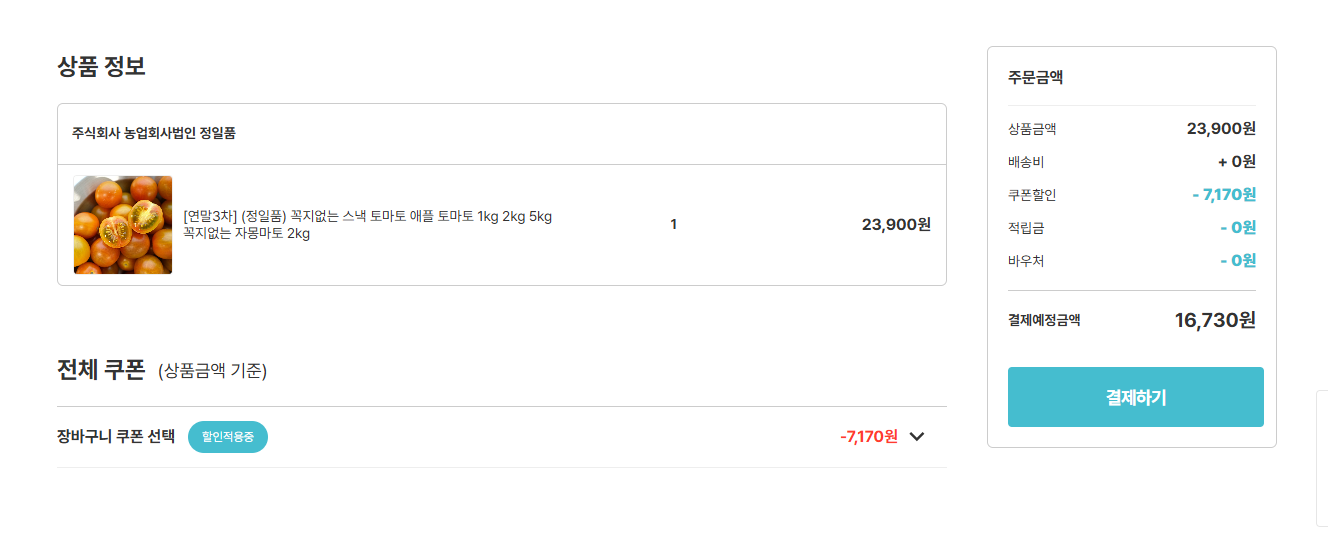Click the (상품금액 기준) note text

click(x=212, y=372)
